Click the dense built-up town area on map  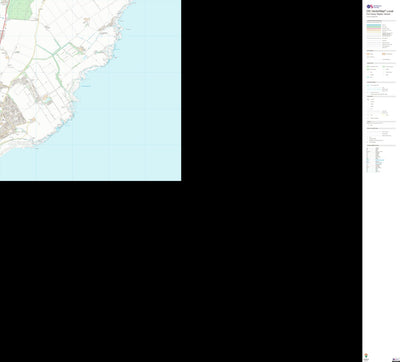click(11, 117)
